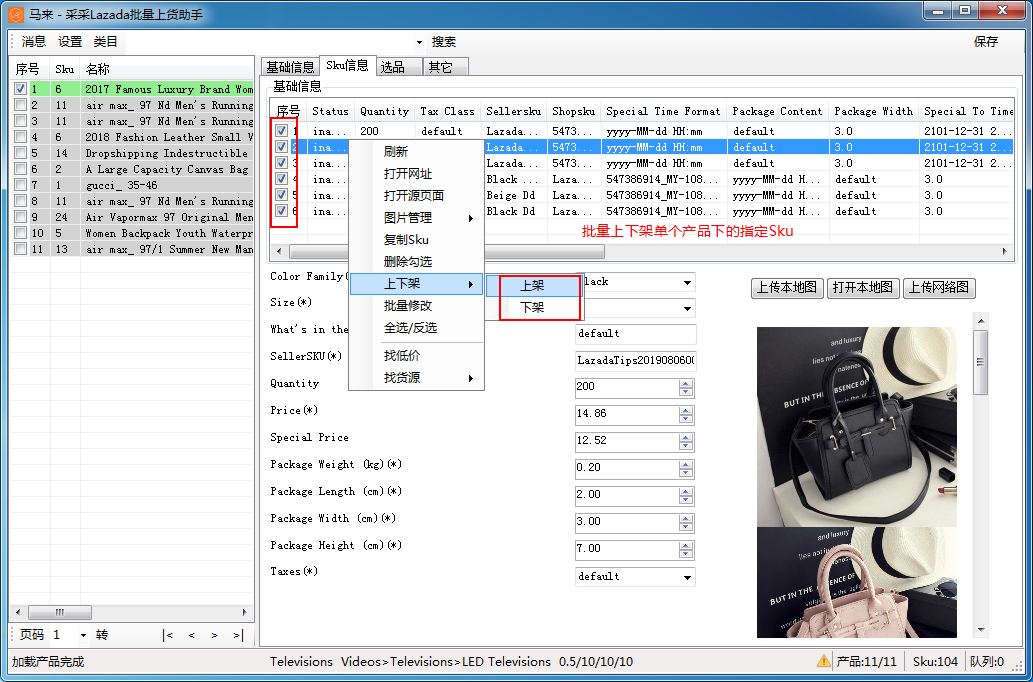Click 上传本地图 button
This screenshot has width=1033, height=682.
click(x=787, y=288)
